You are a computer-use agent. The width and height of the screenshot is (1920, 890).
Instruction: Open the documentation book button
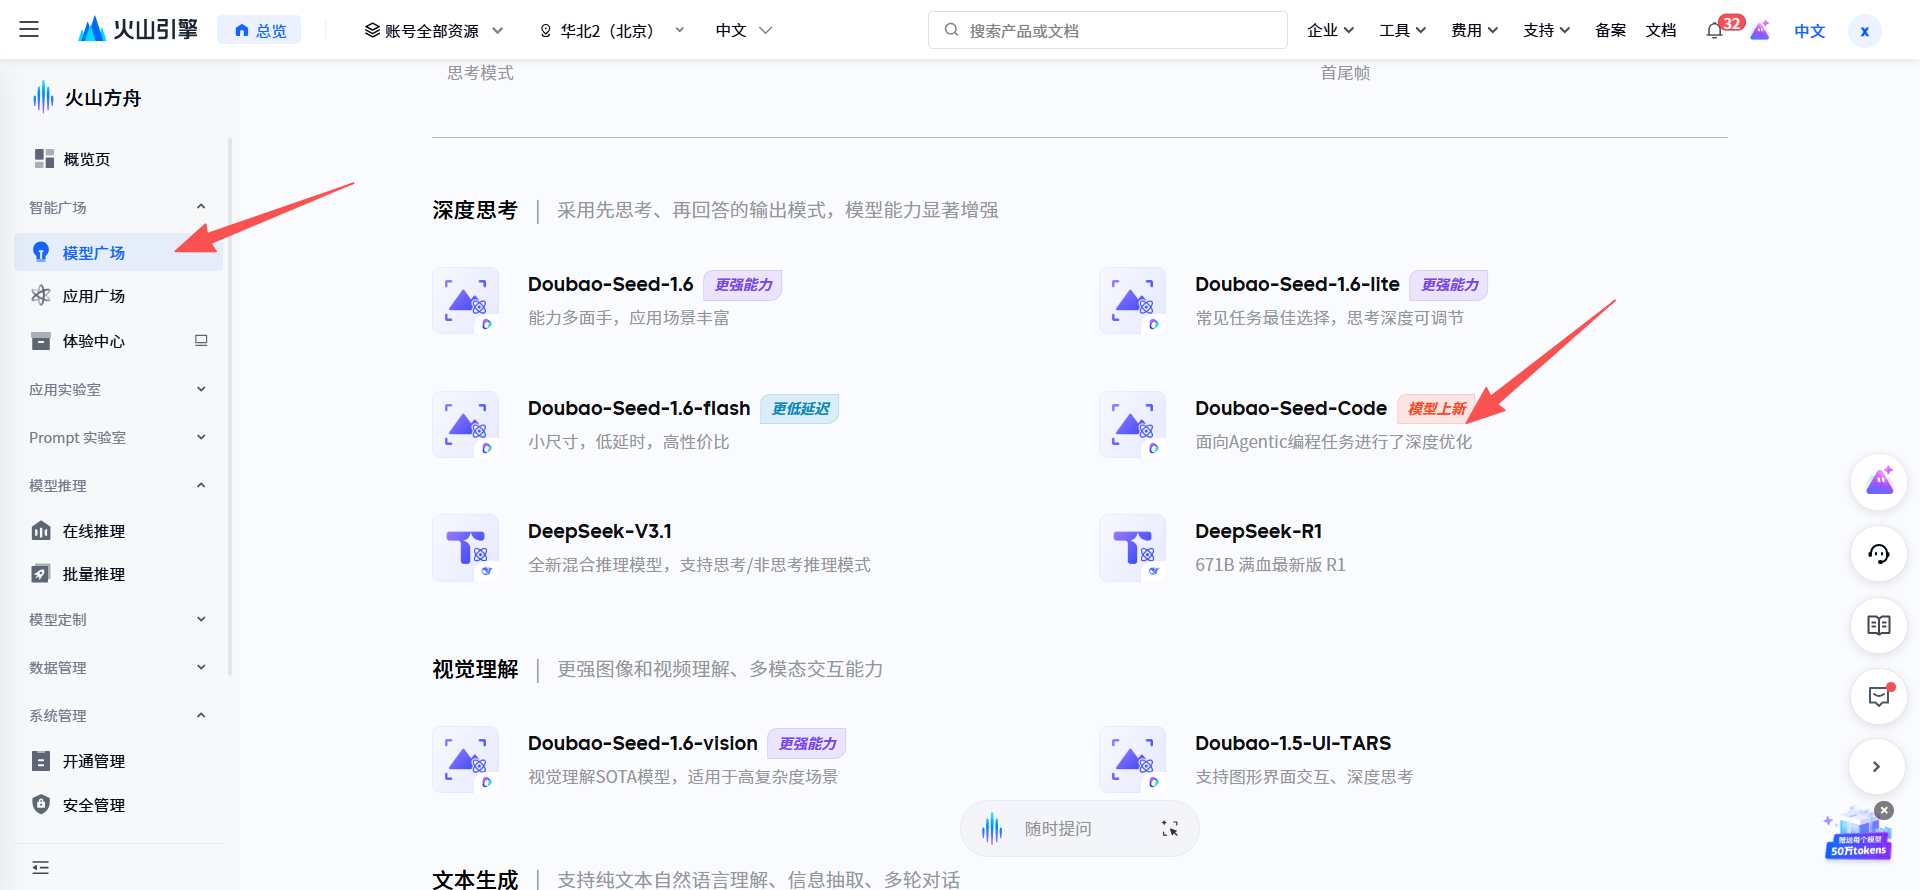(x=1879, y=625)
